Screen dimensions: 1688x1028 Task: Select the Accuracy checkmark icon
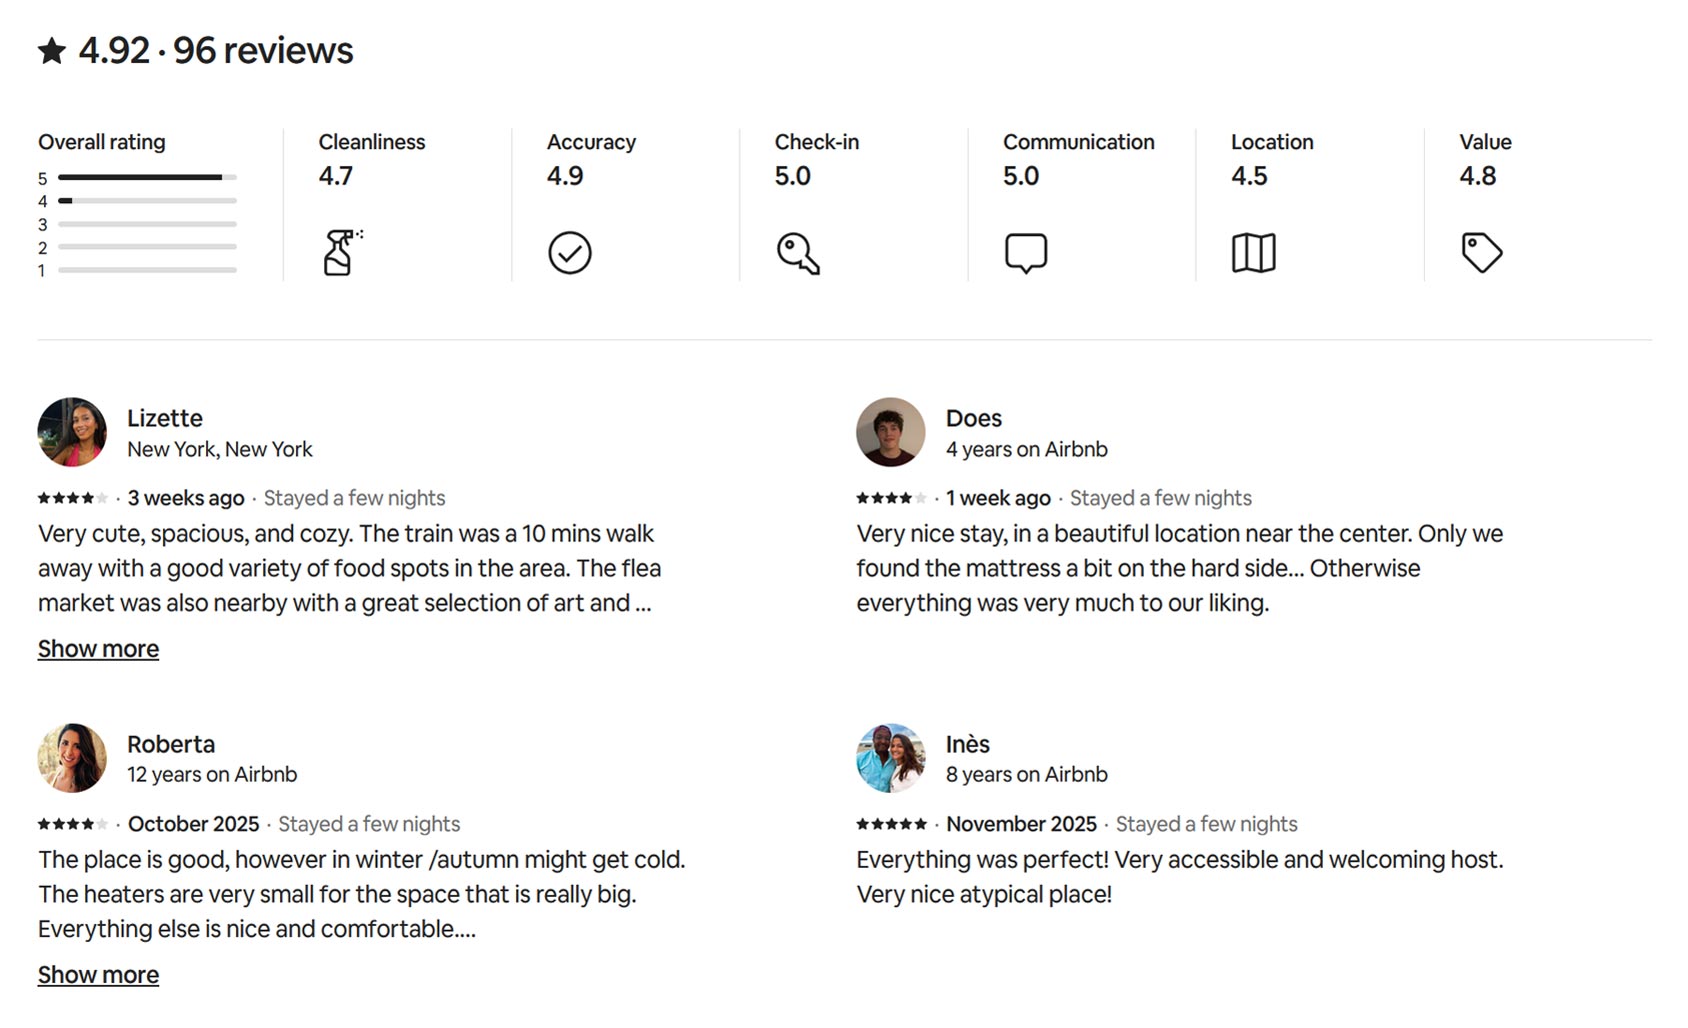pyautogui.click(x=569, y=252)
